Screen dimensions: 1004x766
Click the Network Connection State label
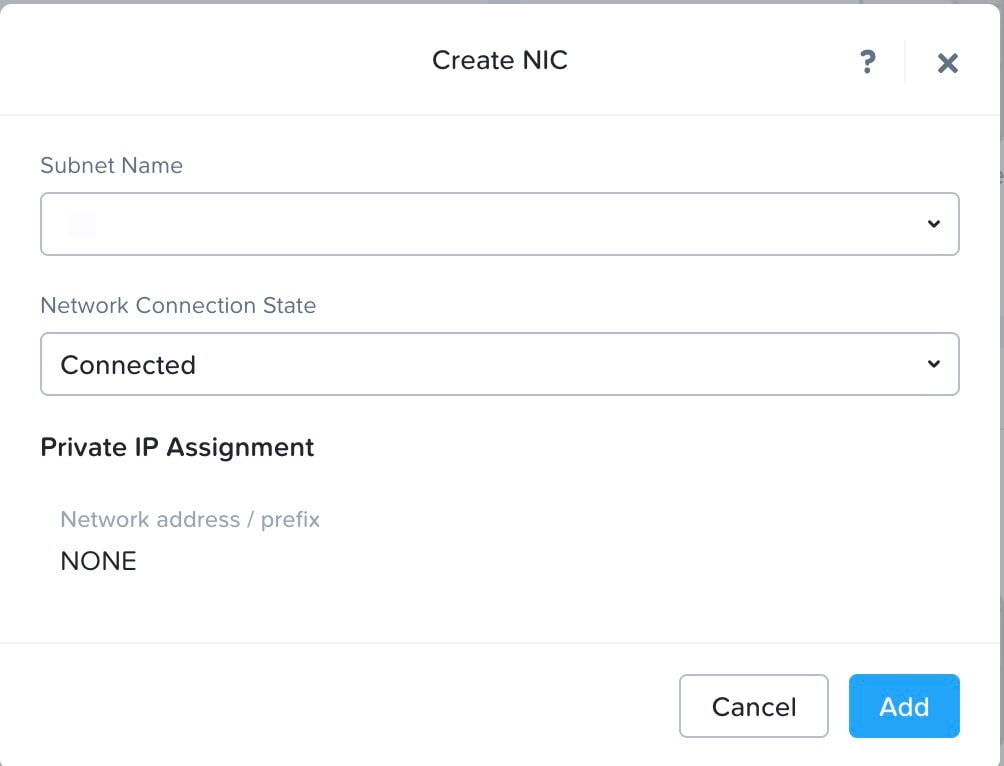(x=178, y=306)
